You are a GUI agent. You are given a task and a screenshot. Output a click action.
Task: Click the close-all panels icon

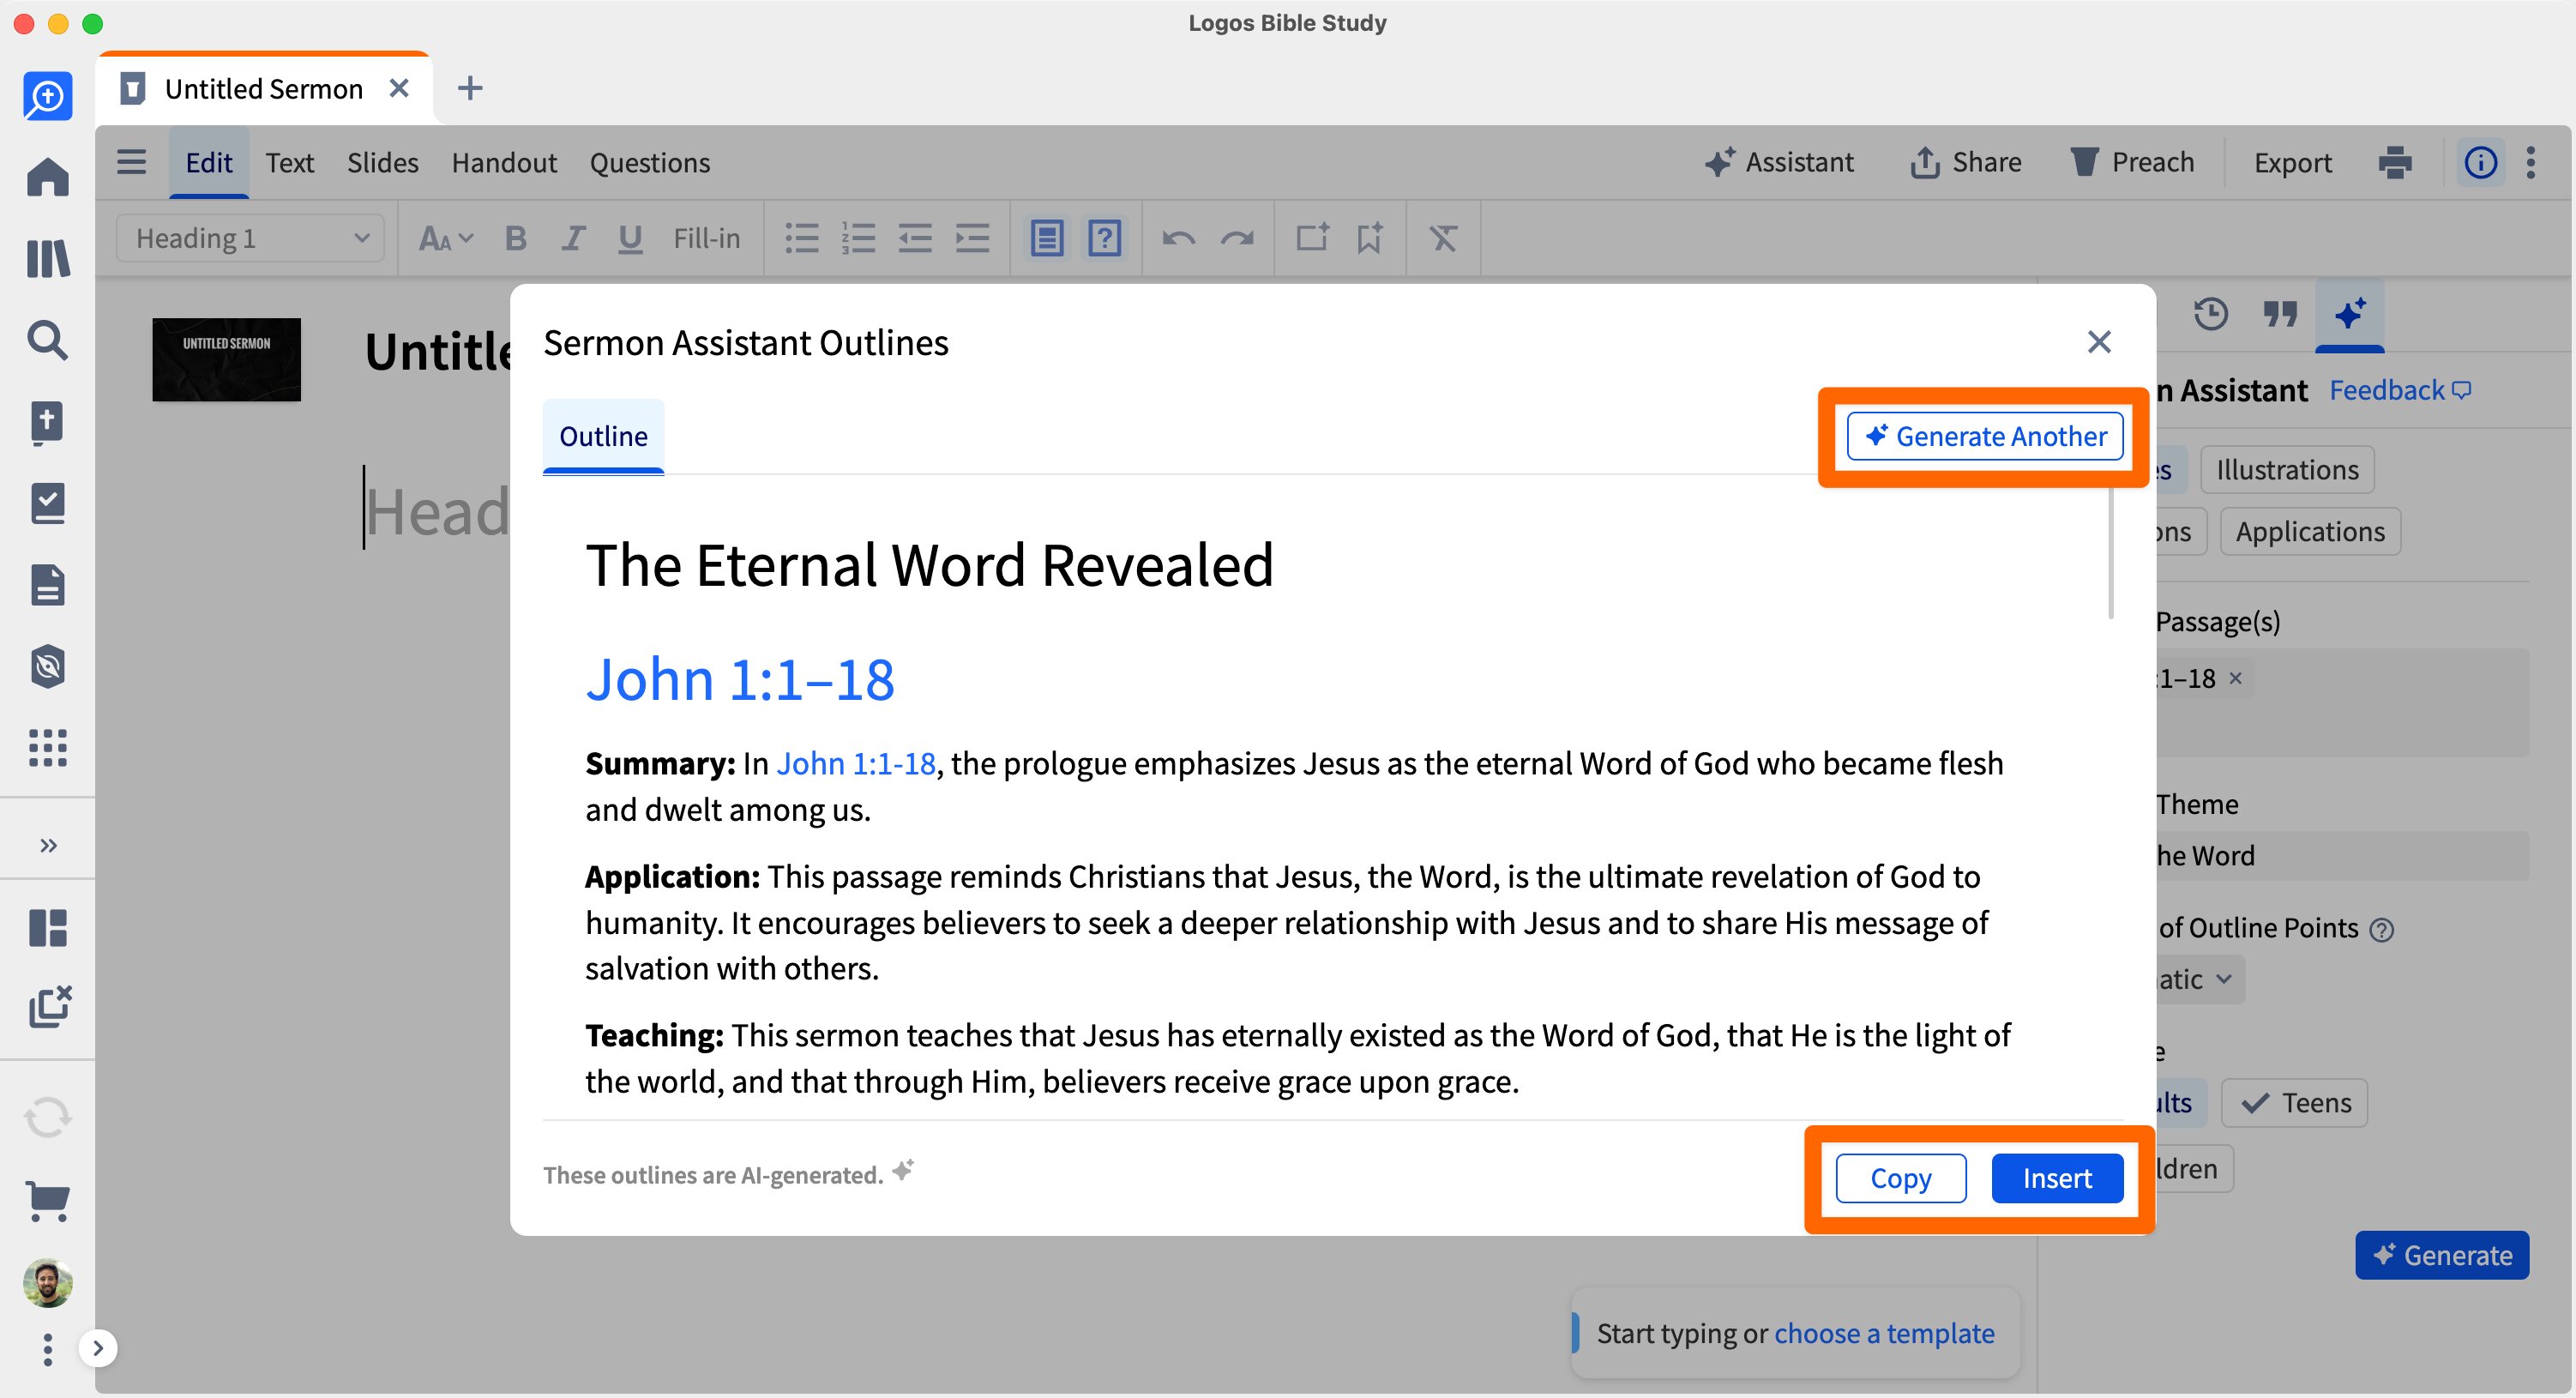coord(49,1006)
